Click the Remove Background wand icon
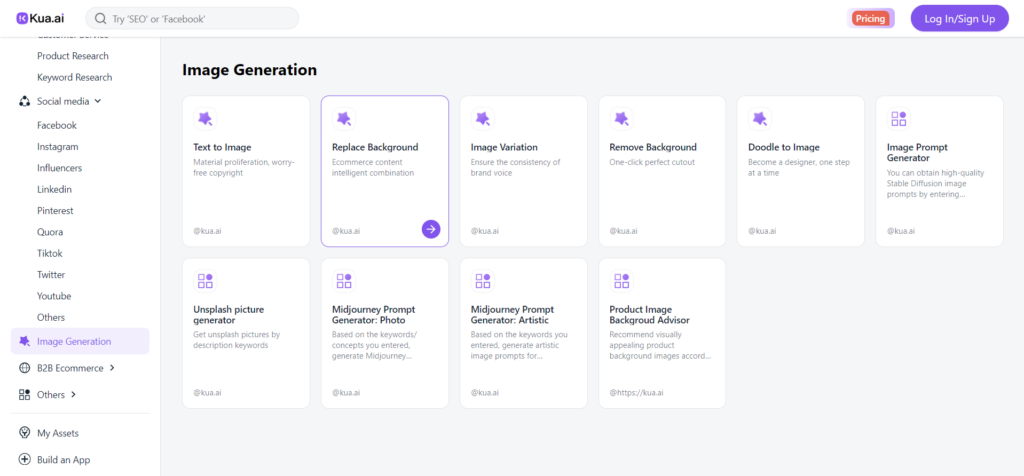Image resolution: width=1024 pixels, height=476 pixels. coord(621,118)
